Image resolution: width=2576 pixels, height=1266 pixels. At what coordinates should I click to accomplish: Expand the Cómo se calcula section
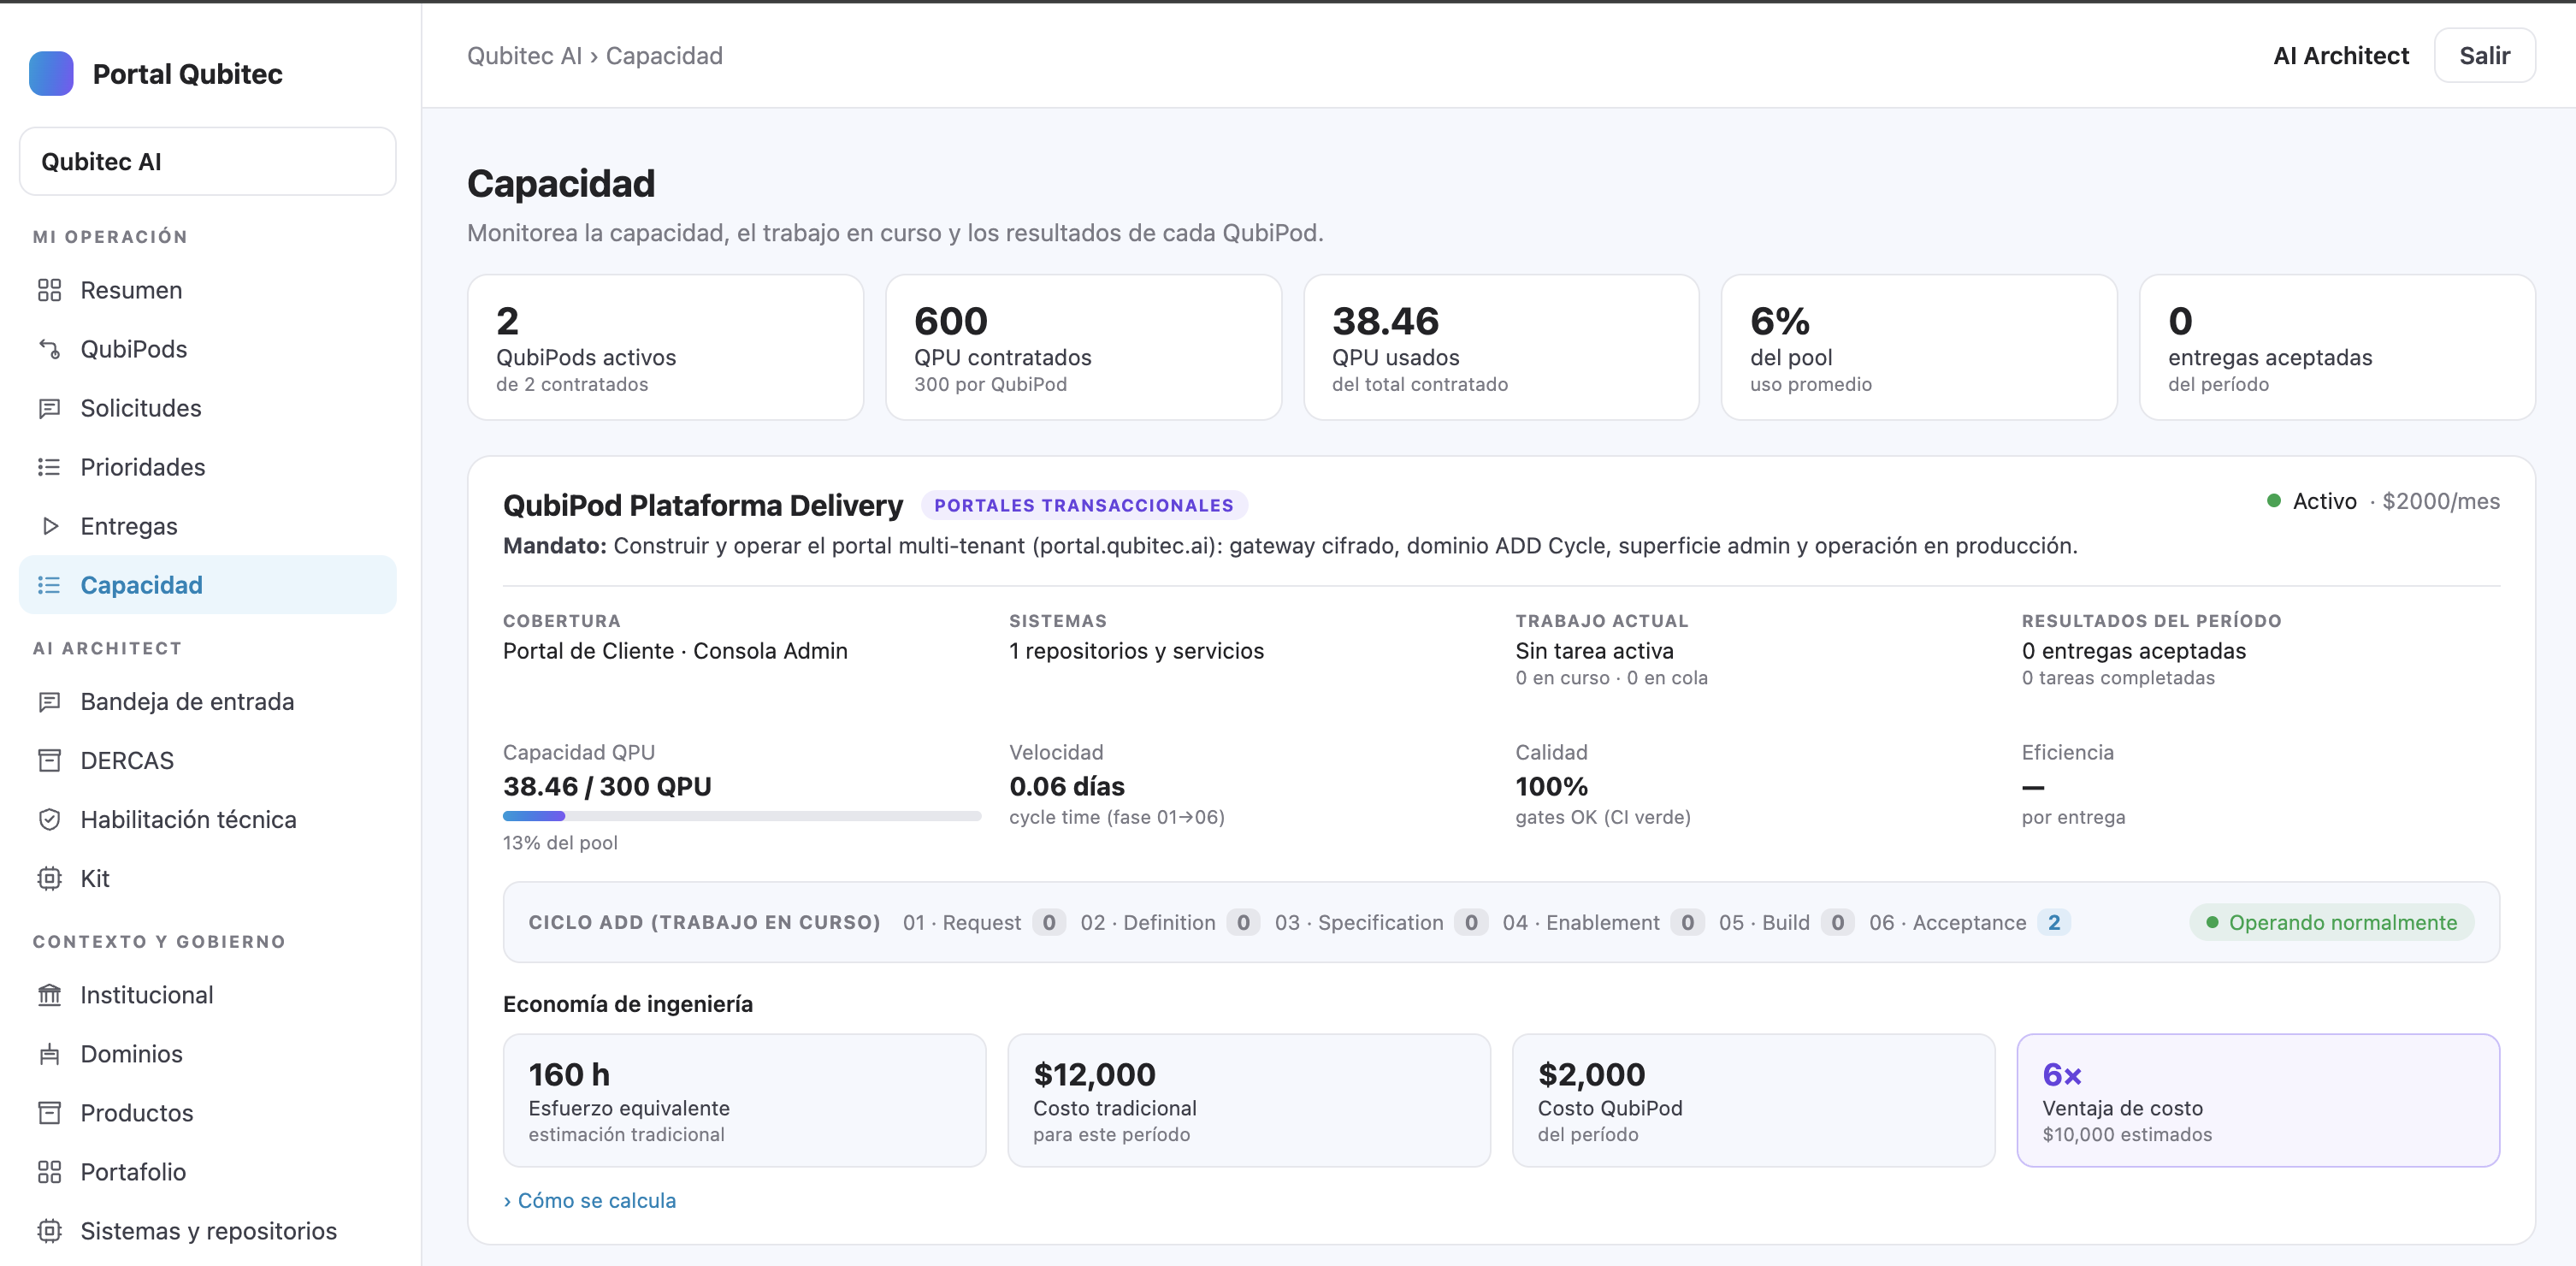click(589, 1200)
